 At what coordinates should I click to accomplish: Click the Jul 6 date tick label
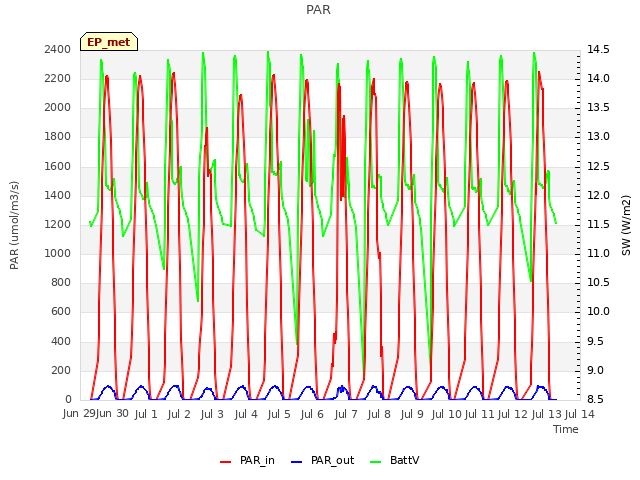[x=312, y=414]
